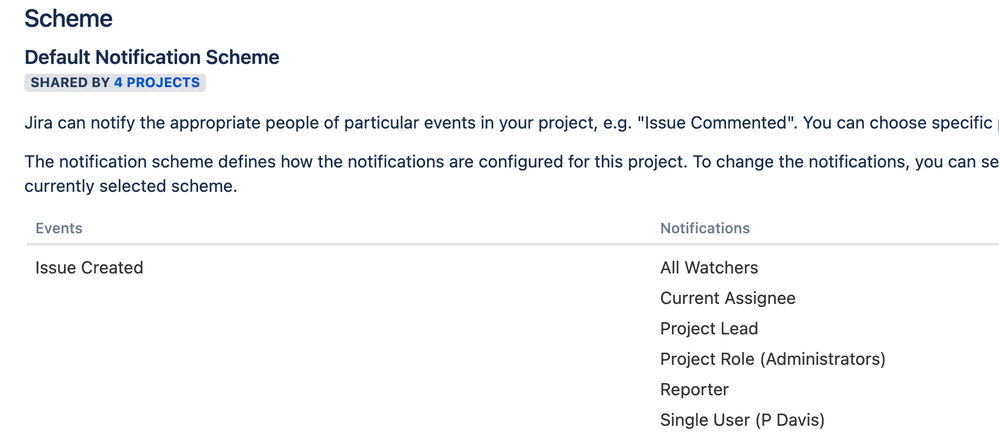Click Project Role (Administrators) entry
The height and width of the screenshot is (441, 999).
click(x=773, y=359)
